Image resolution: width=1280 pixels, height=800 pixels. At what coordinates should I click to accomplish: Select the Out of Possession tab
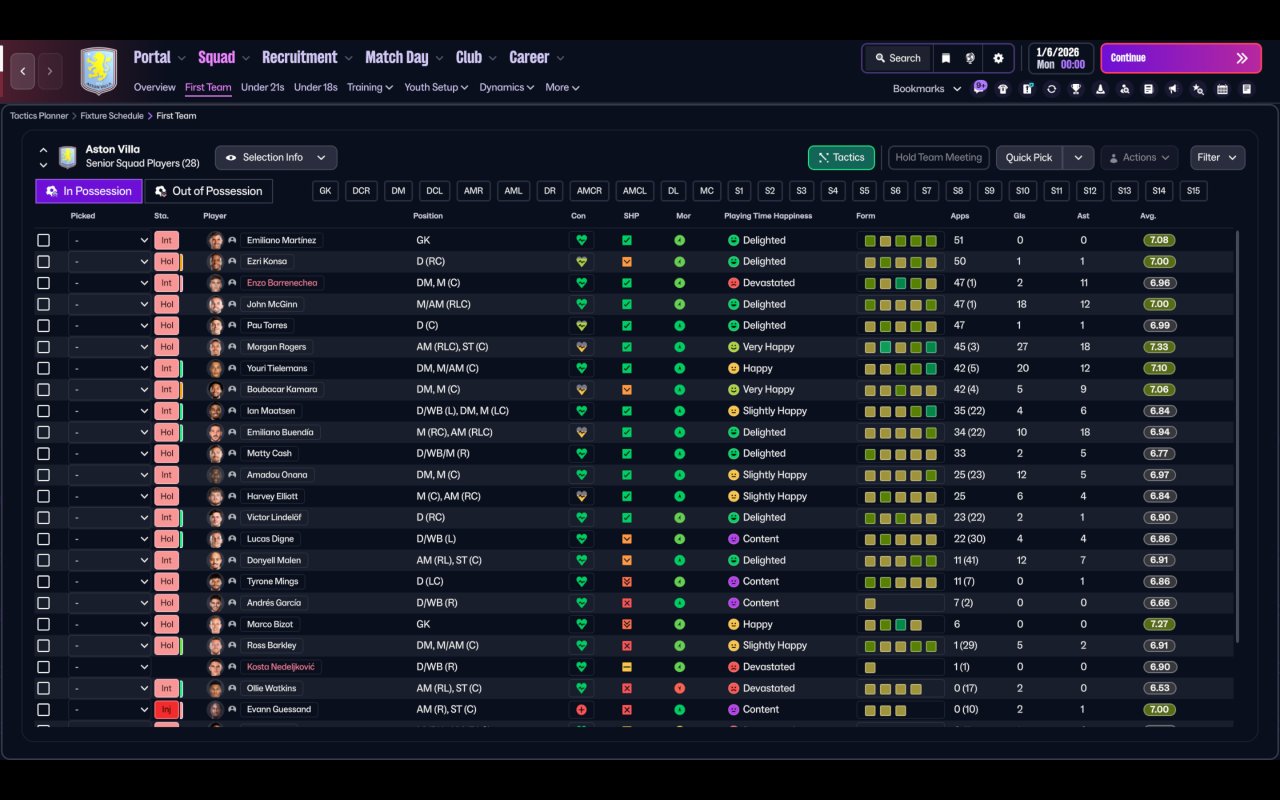209,191
